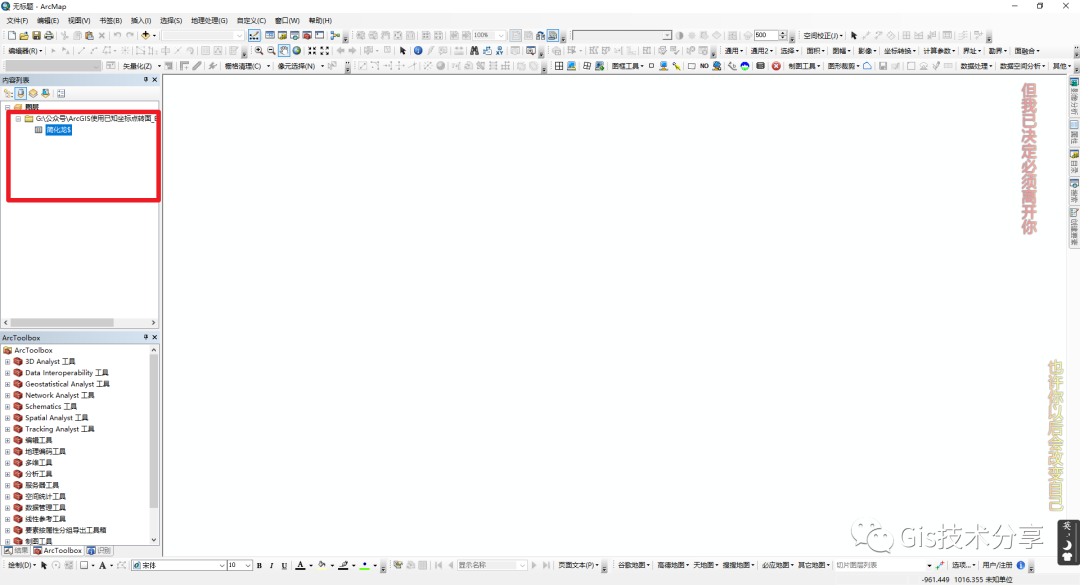Open the font color picker

pos(311,566)
